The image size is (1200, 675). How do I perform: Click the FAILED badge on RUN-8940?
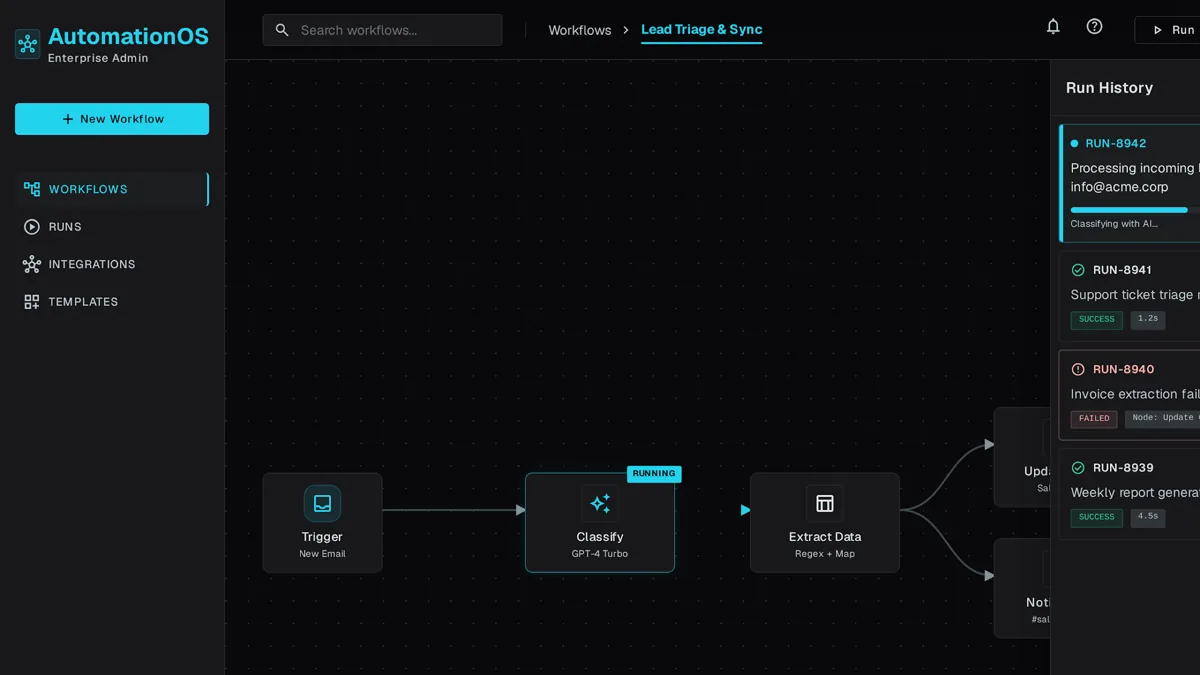pos(1094,419)
